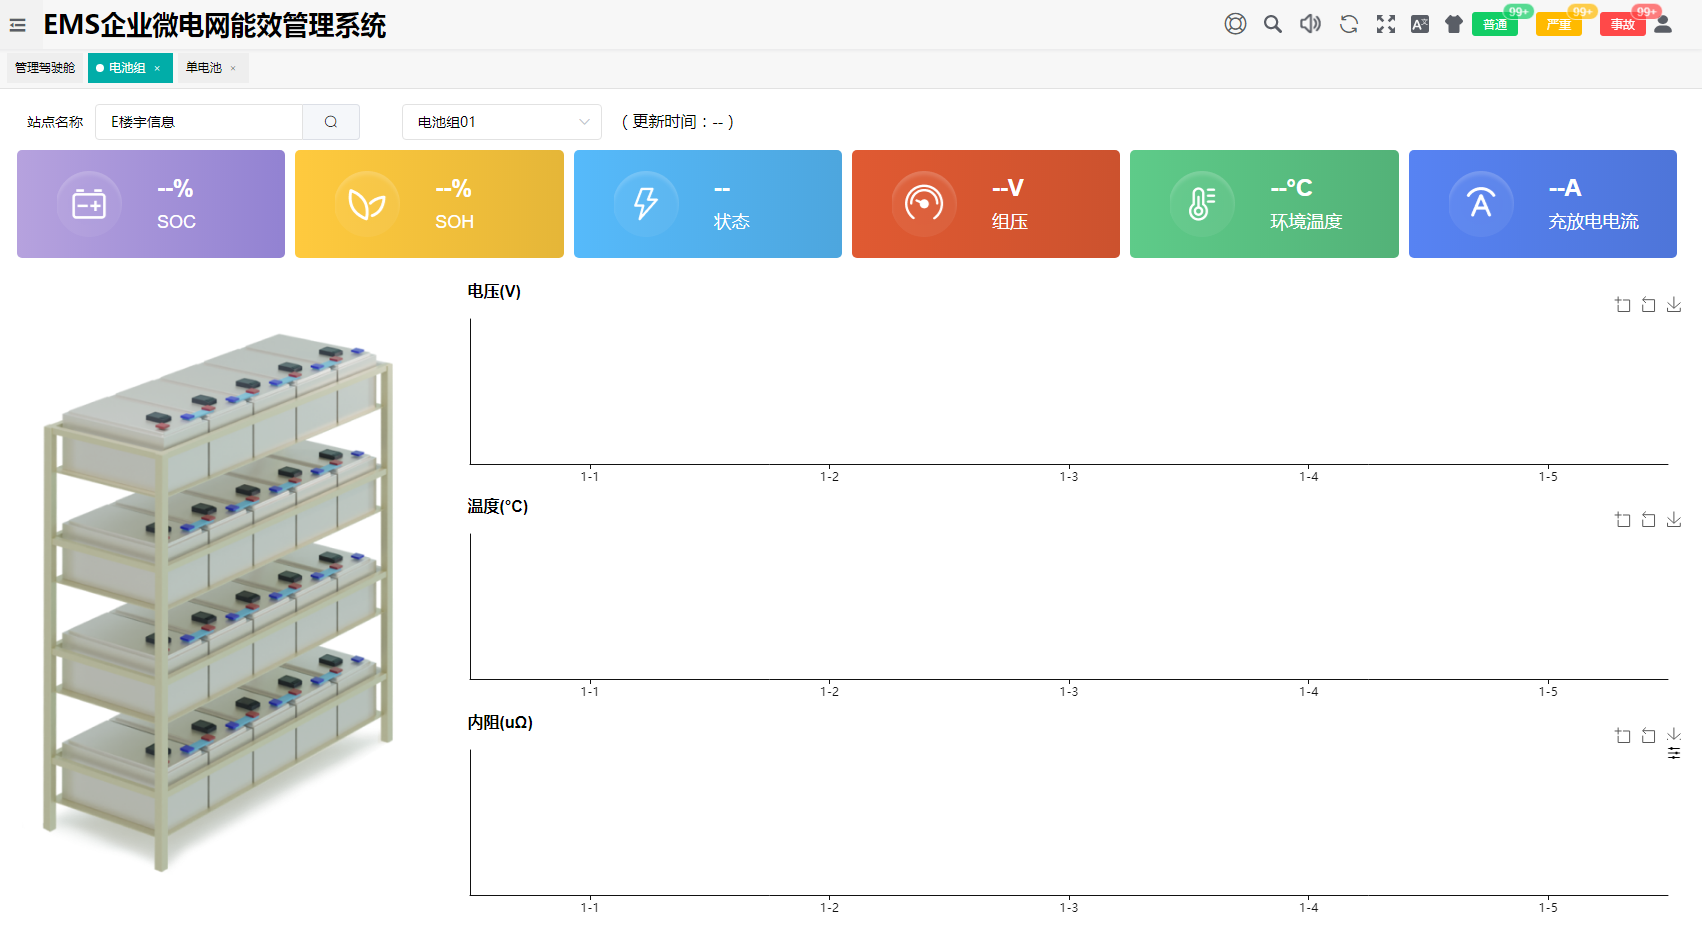Open 事故 alarm badge

click(x=1622, y=24)
